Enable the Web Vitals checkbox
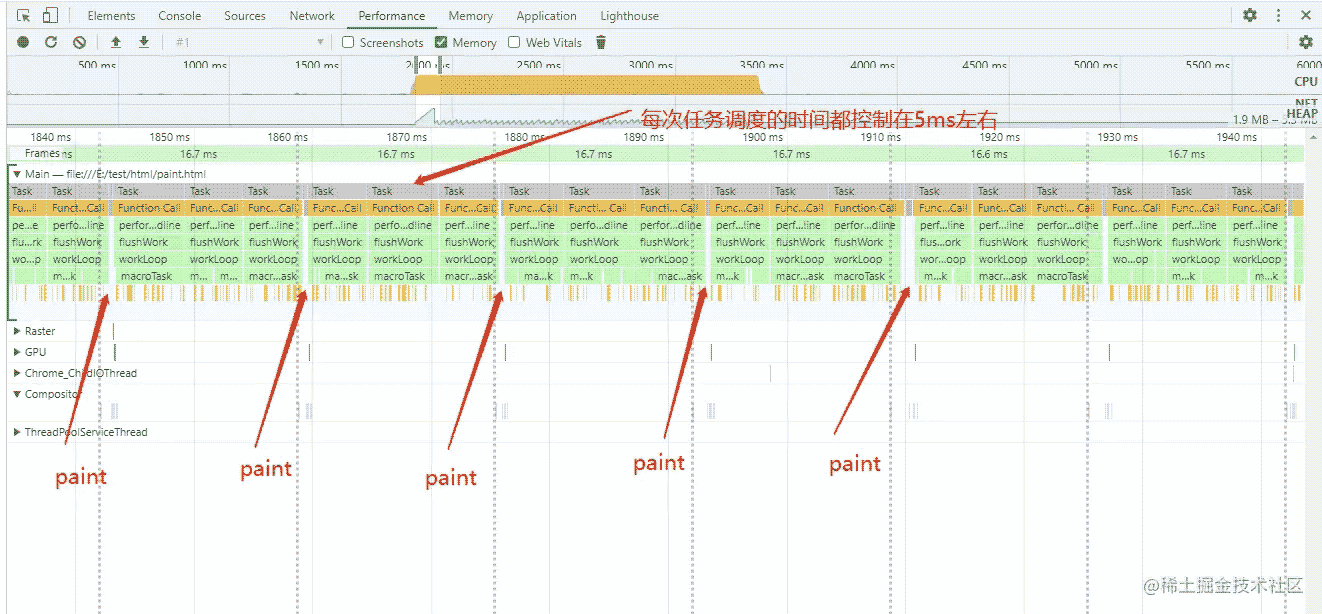 click(x=514, y=42)
